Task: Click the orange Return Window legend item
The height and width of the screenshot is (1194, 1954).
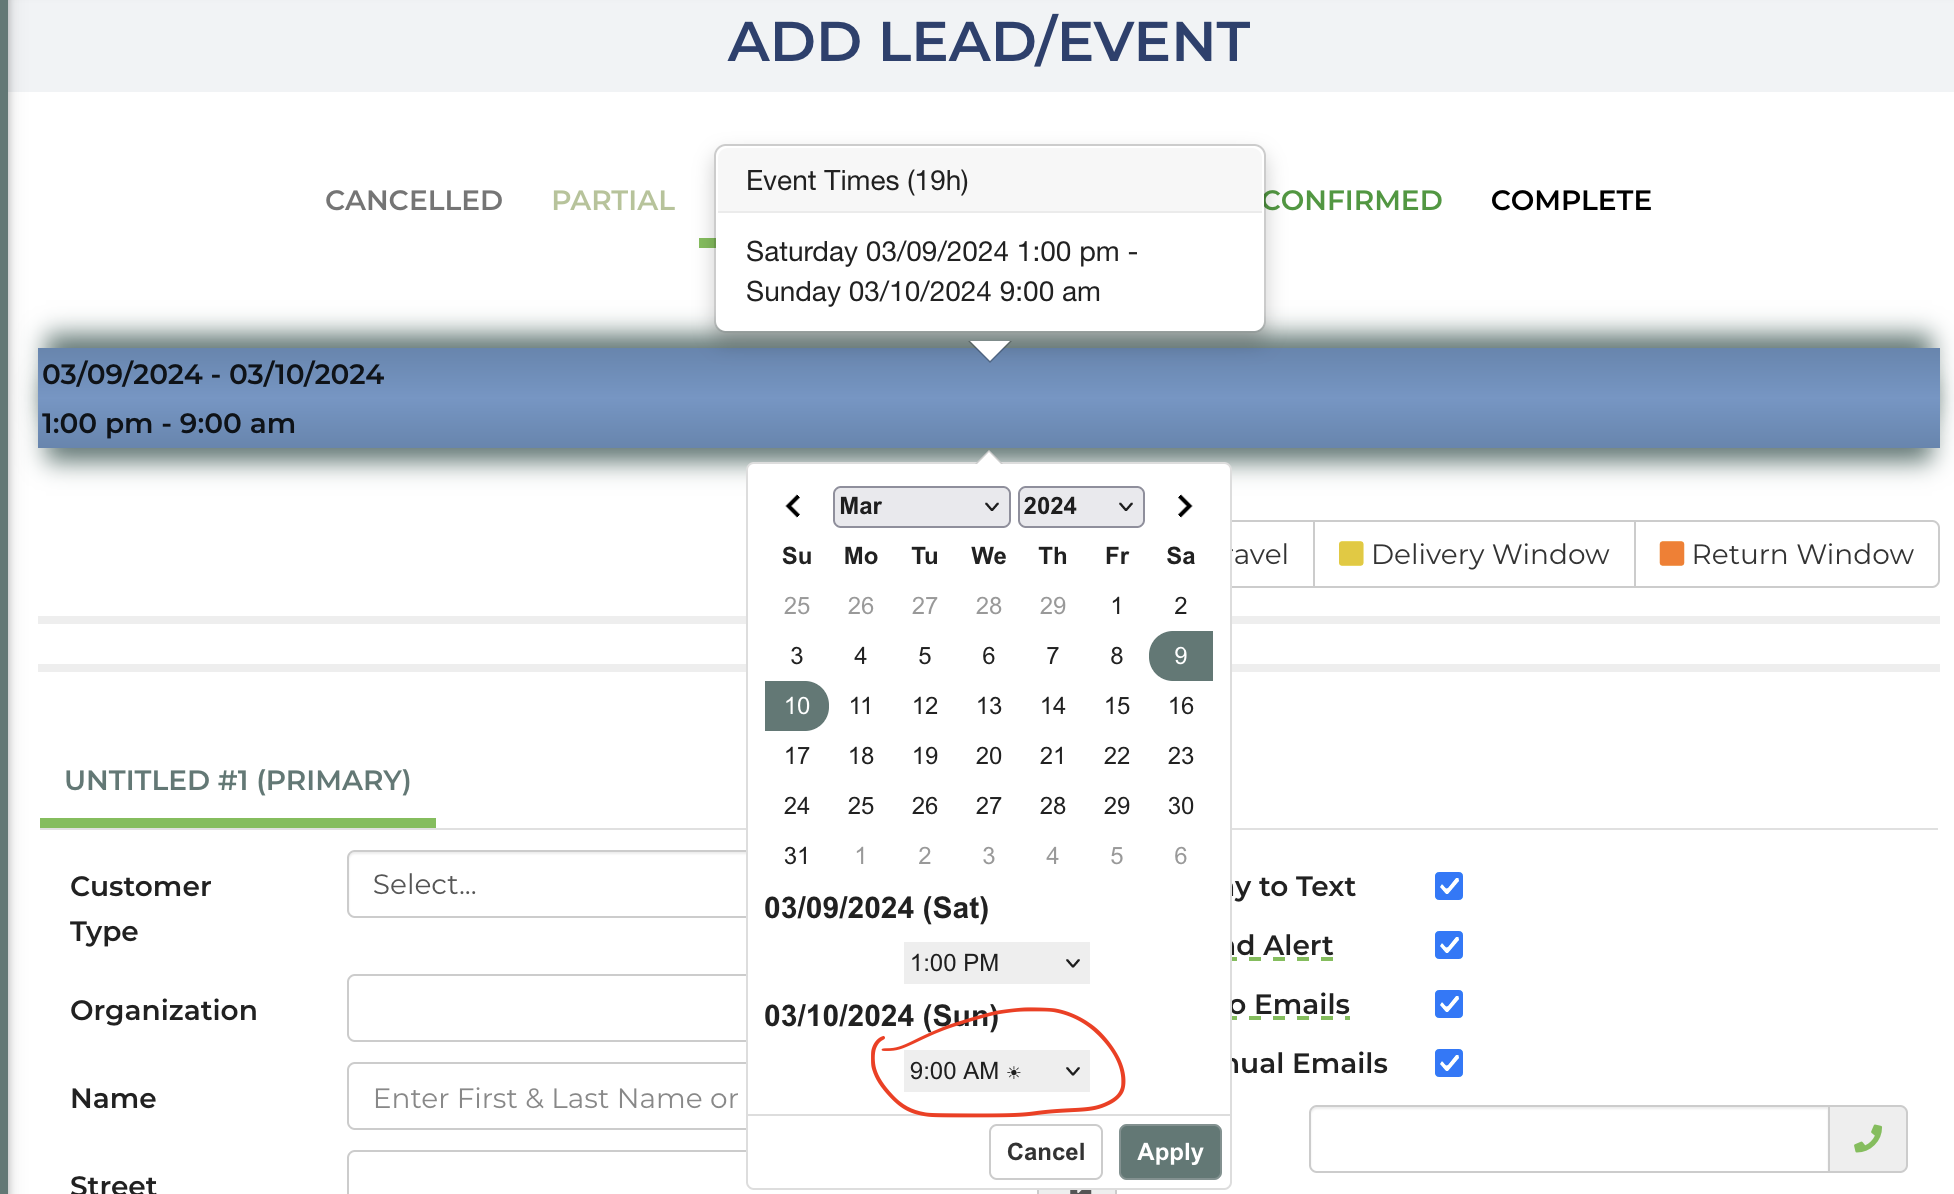Action: tap(1786, 554)
